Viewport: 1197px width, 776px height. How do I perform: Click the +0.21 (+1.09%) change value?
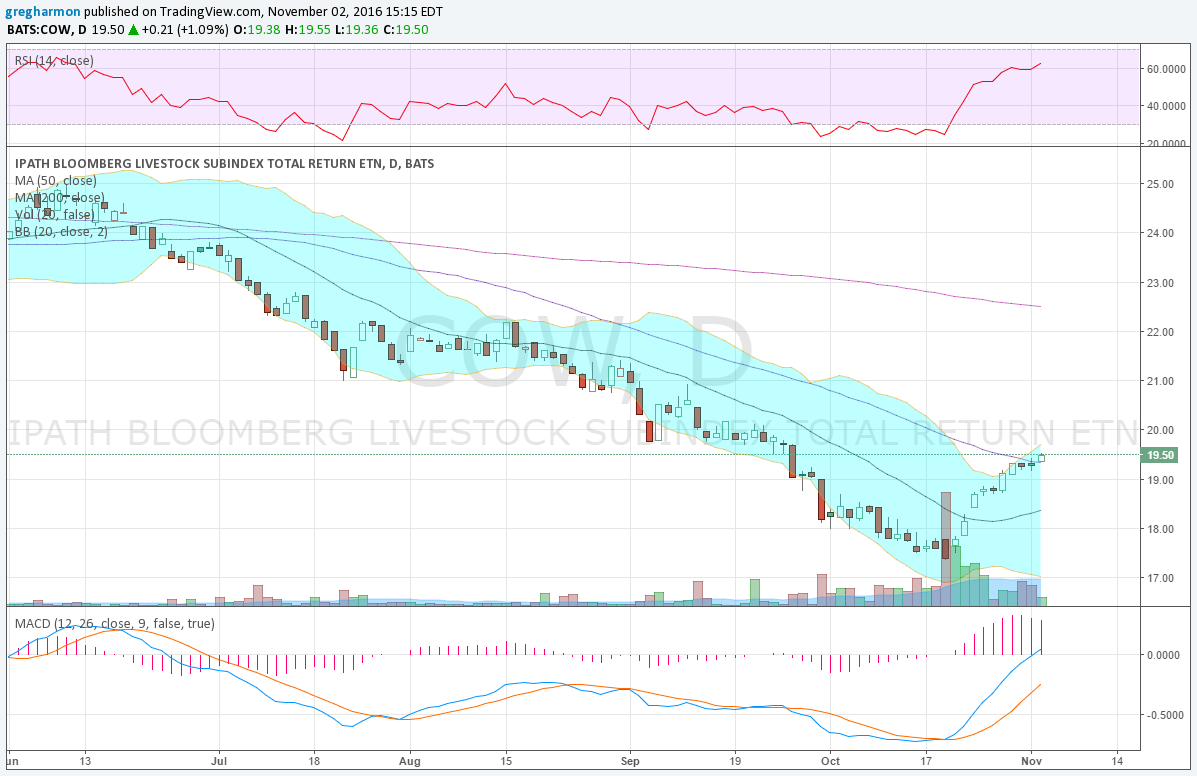pos(185,30)
